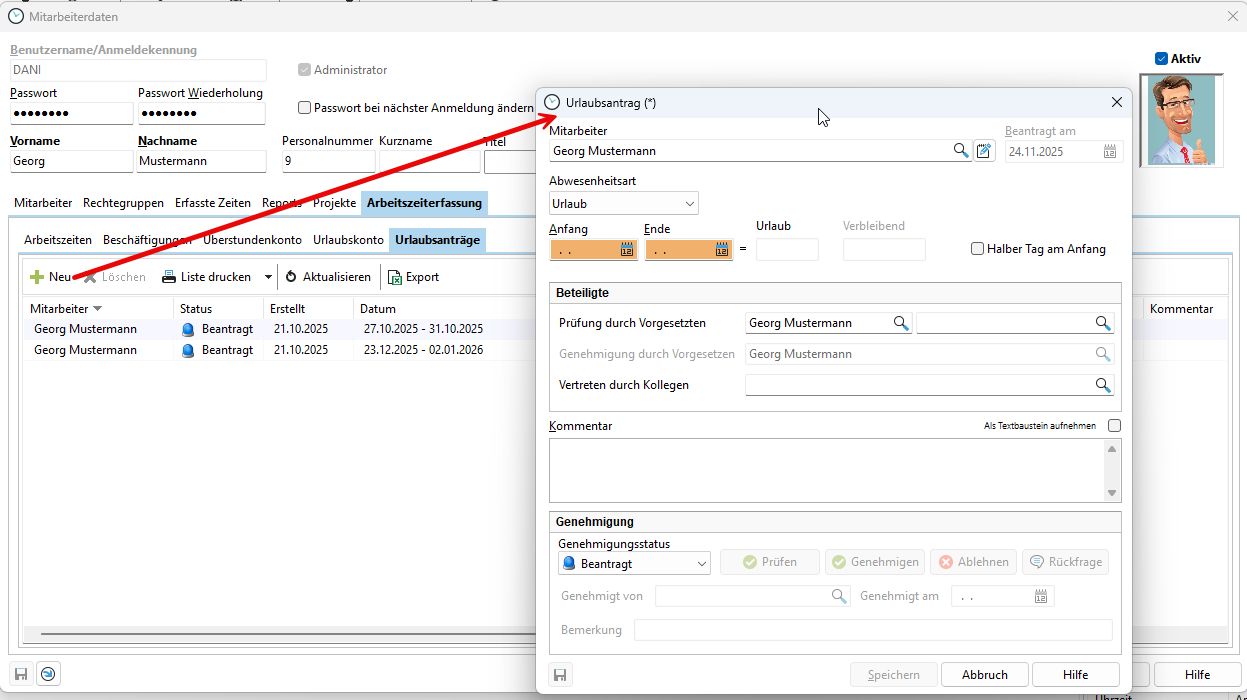The height and width of the screenshot is (700, 1247).
Task: Open the Ende date calendar icon
Action: click(x=722, y=250)
